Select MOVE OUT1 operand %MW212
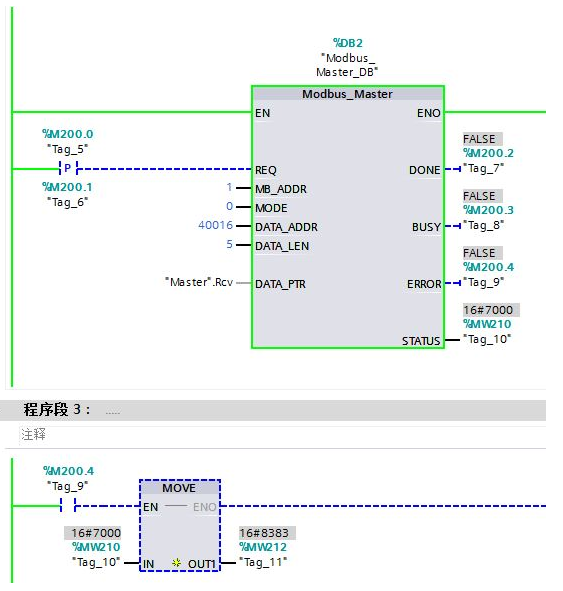 point(263,547)
